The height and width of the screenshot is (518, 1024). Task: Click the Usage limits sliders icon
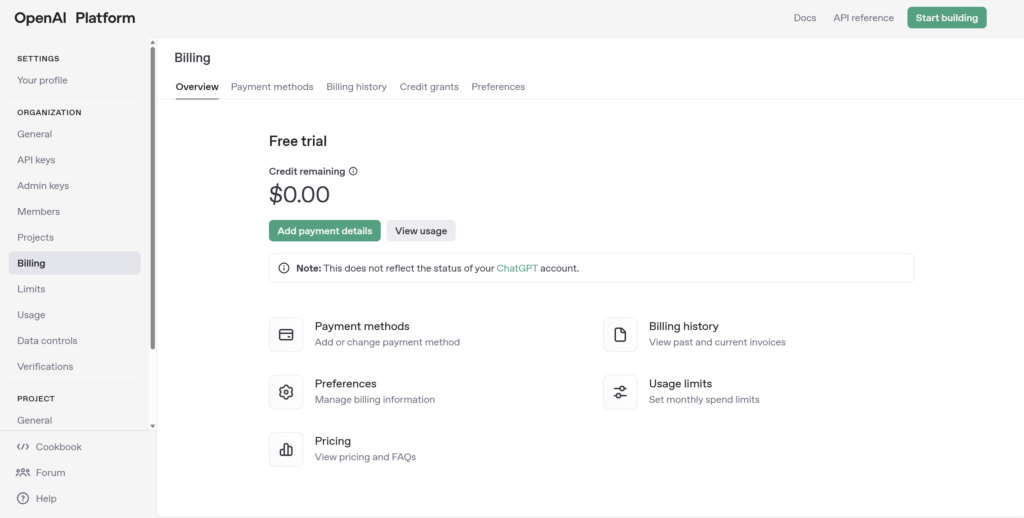click(x=620, y=392)
